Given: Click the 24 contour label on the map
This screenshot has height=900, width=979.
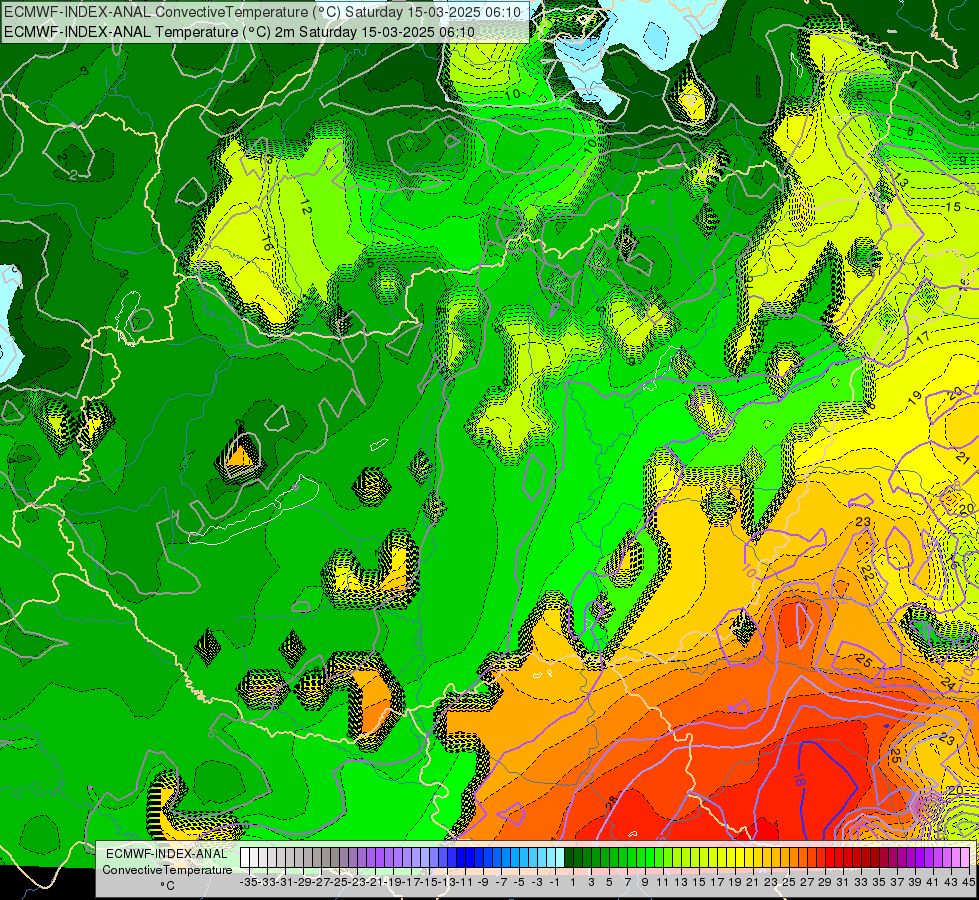Looking at the screenshot, I should (x=947, y=684).
